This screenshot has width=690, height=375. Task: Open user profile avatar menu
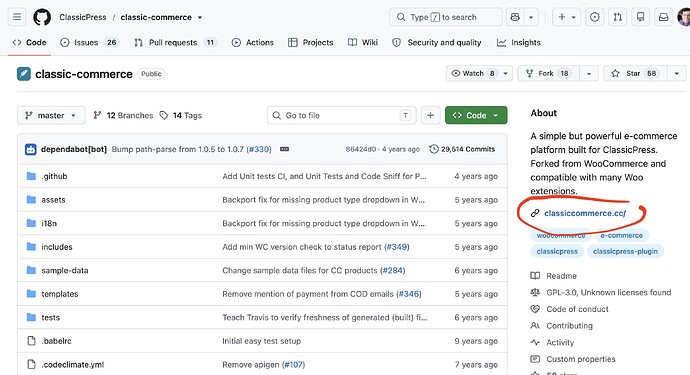(x=684, y=17)
